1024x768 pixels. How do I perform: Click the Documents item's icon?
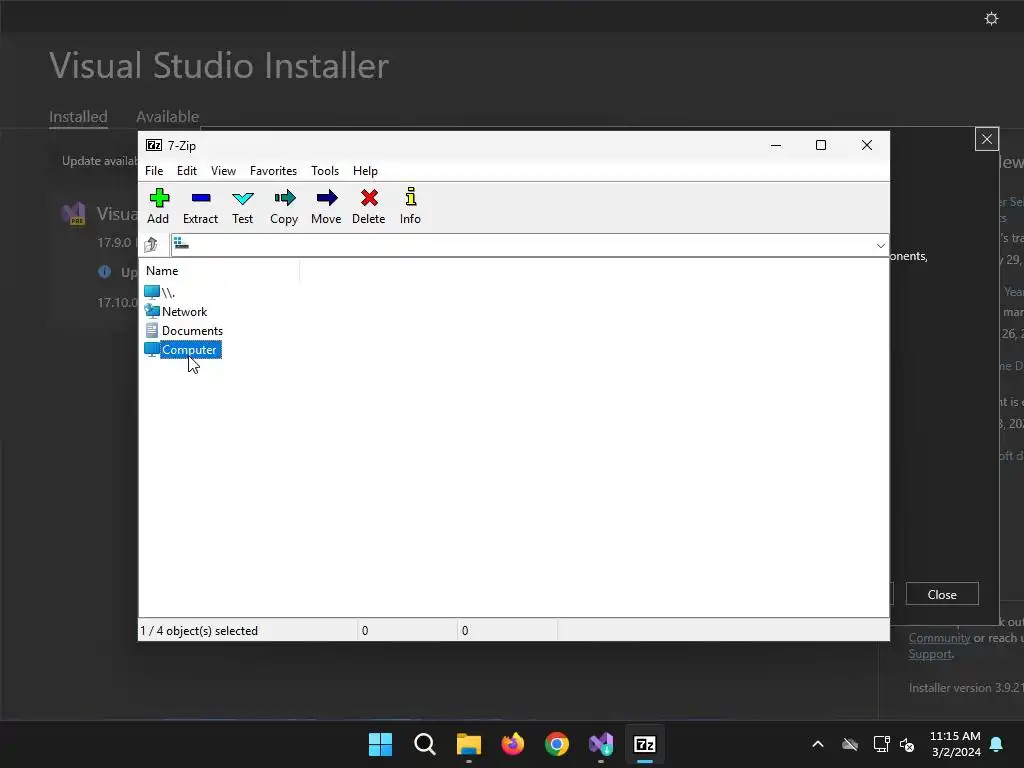(152, 330)
